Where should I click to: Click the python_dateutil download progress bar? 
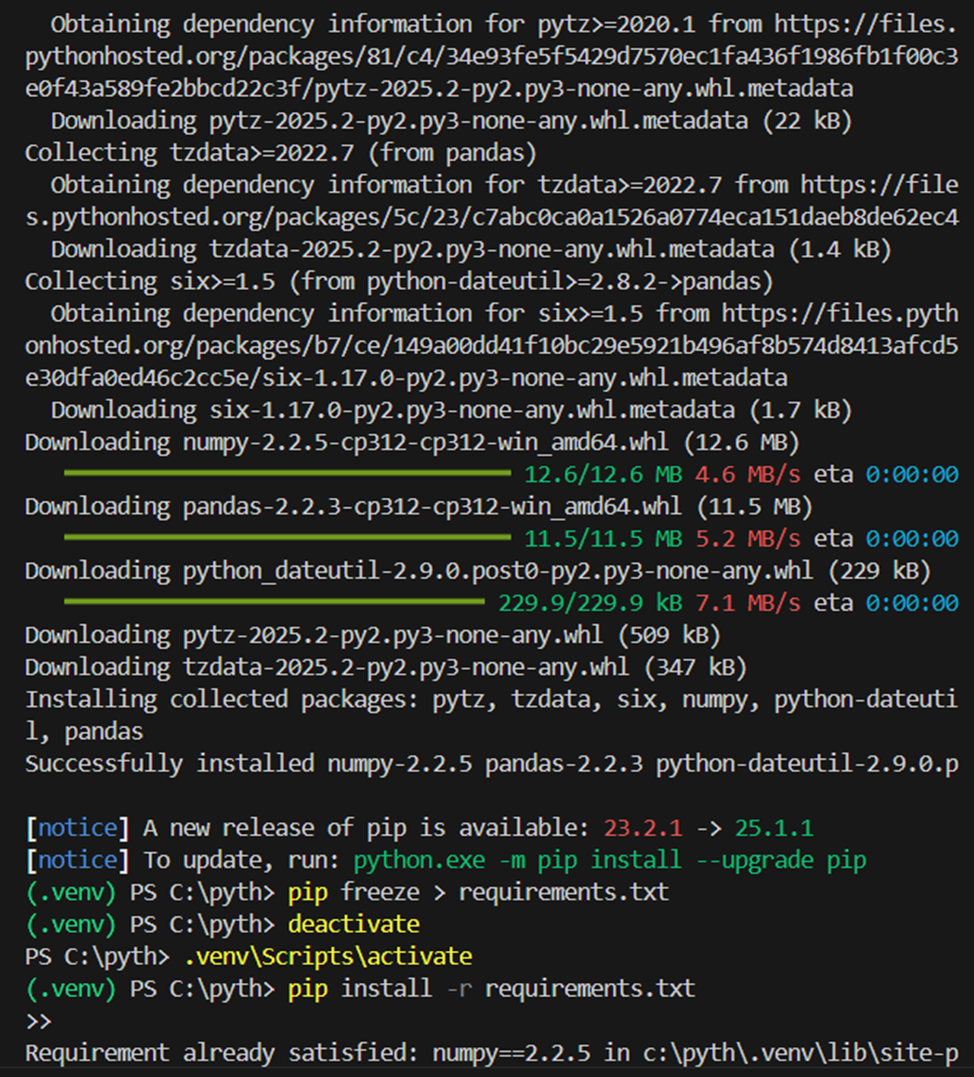pos(274,603)
